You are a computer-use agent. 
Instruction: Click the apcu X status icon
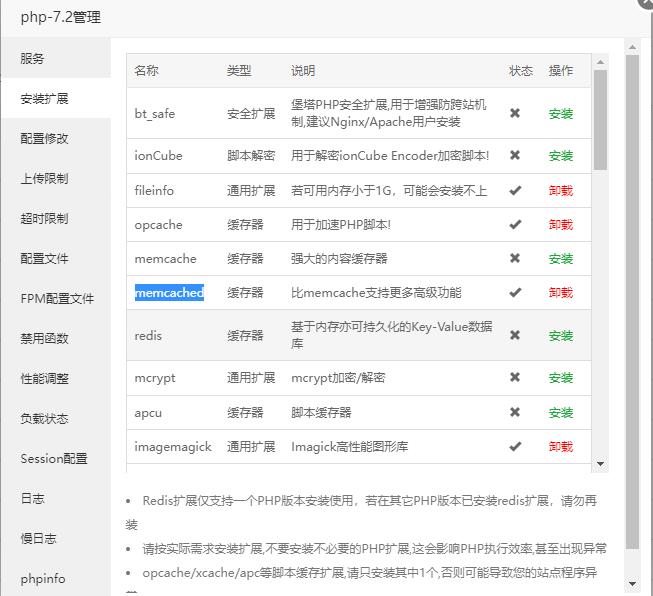515,412
